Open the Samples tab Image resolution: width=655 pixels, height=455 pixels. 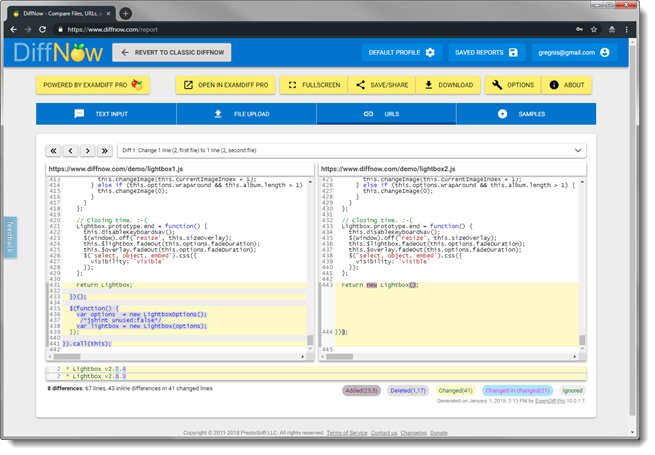pyautogui.click(x=526, y=114)
